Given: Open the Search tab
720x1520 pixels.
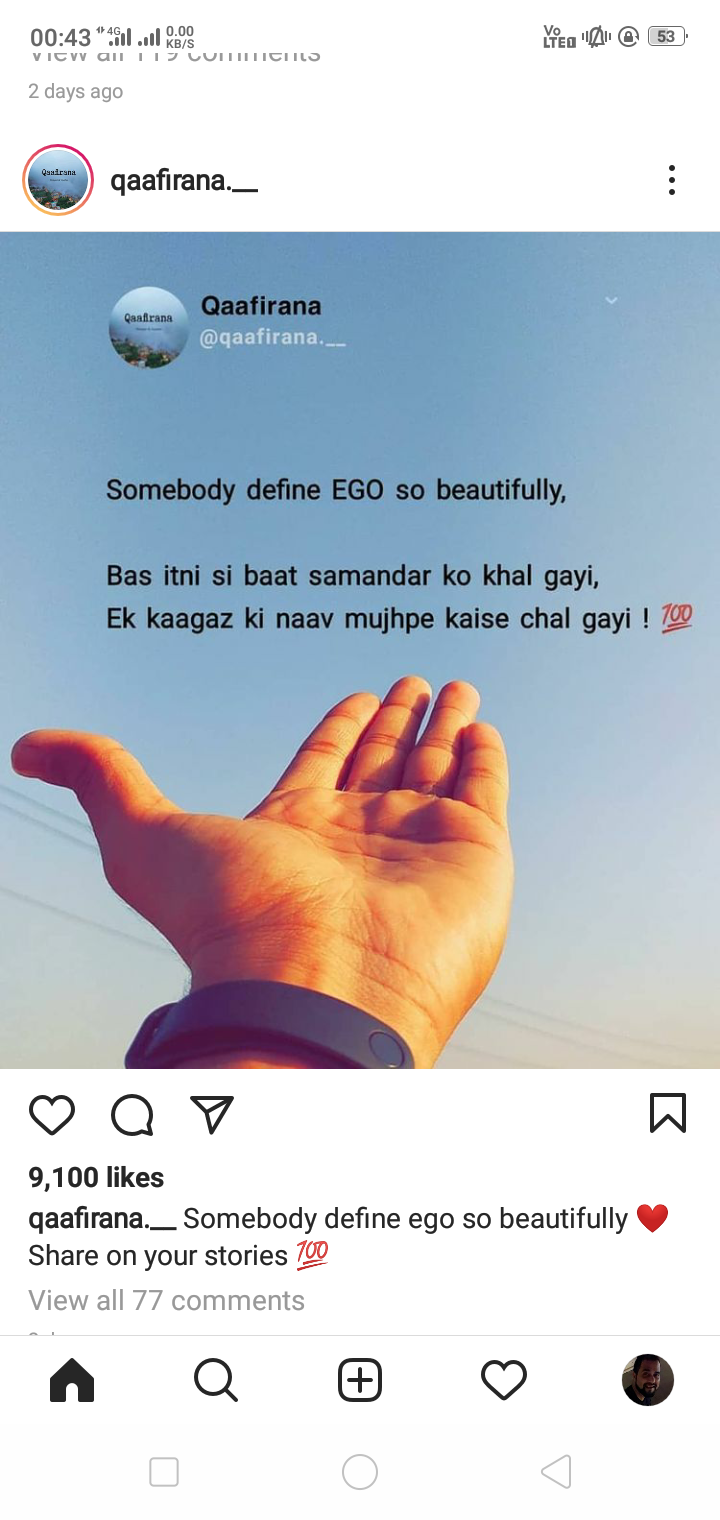Looking at the screenshot, I should tap(216, 1380).
